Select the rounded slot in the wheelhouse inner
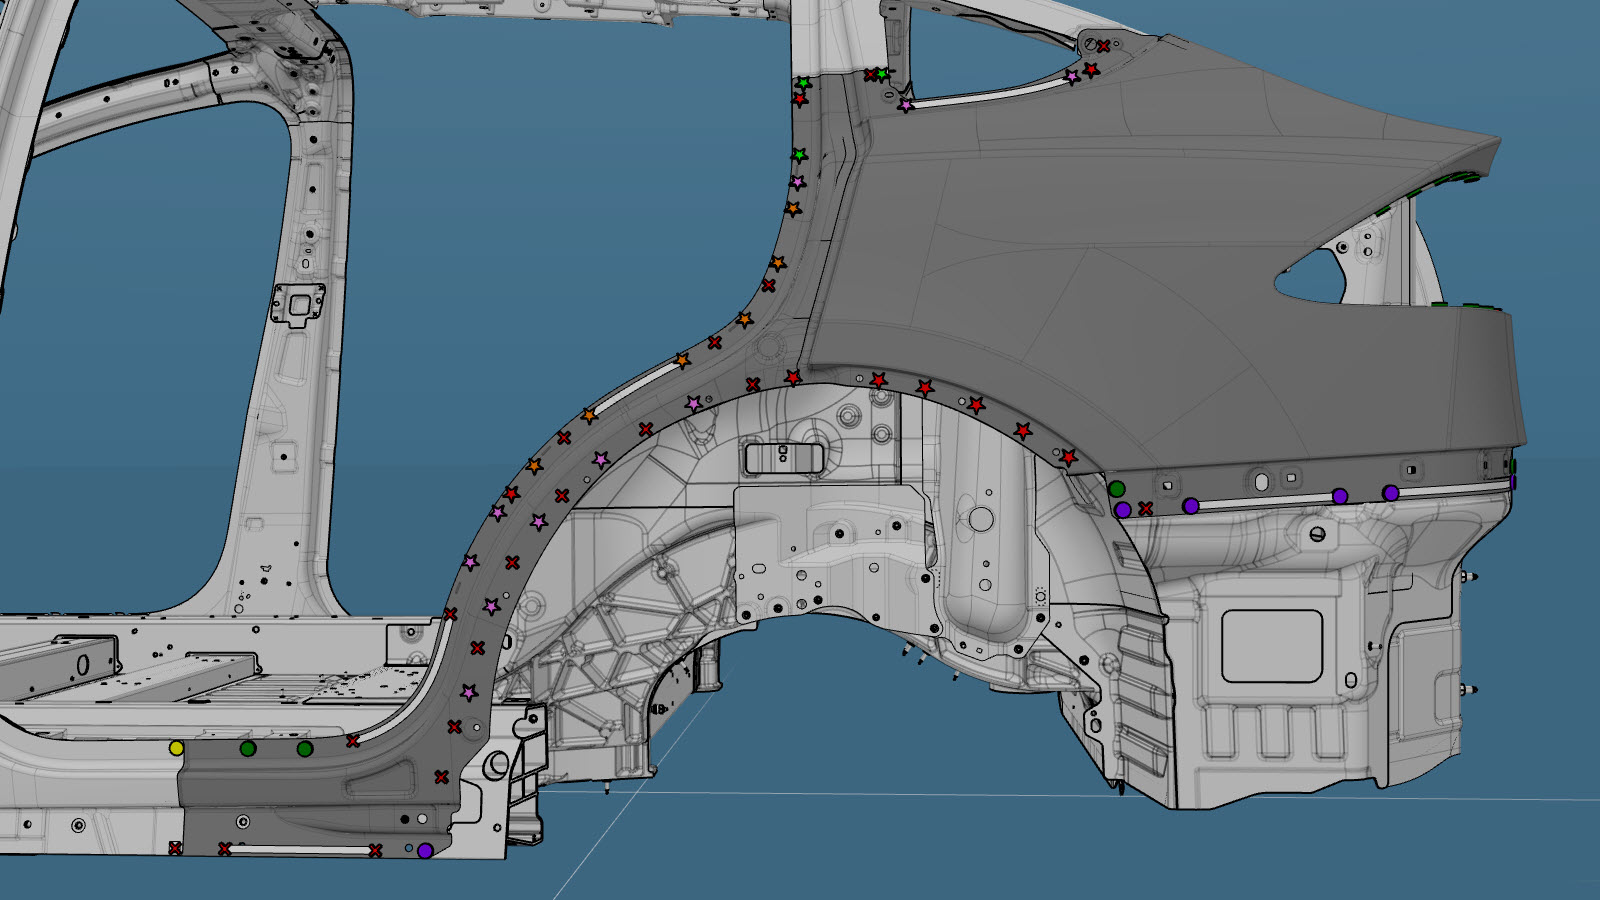This screenshot has height=900, width=1600. (784, 458)
